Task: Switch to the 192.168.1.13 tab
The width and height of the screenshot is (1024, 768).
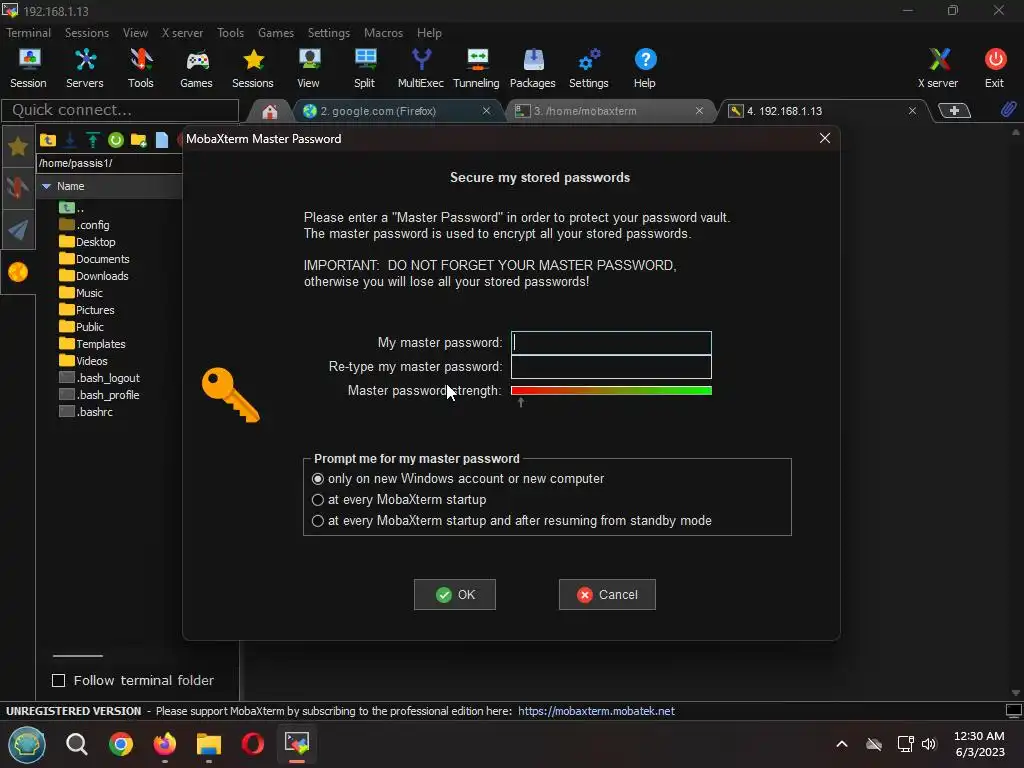Action: [x=822, y=111]
